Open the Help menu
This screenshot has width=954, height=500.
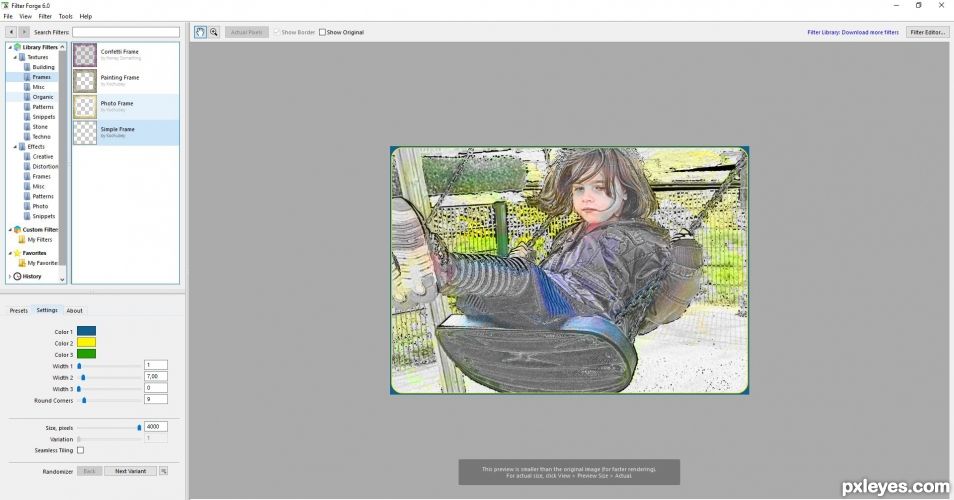86,16
